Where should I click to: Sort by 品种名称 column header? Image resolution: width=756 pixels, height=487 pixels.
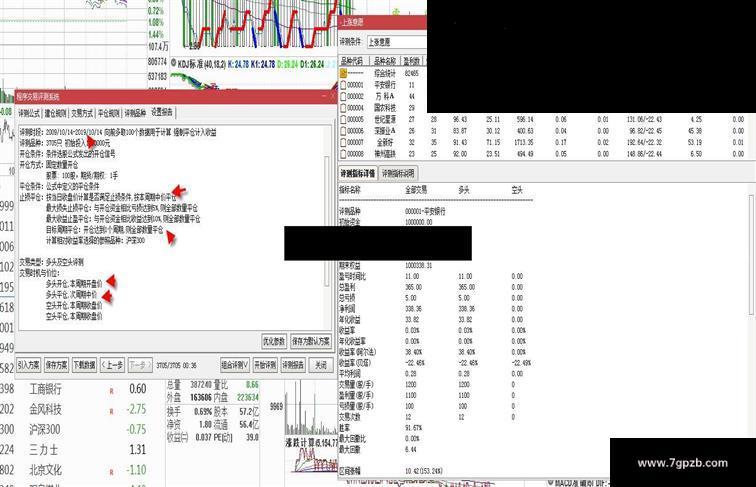[x=385, y=61]
